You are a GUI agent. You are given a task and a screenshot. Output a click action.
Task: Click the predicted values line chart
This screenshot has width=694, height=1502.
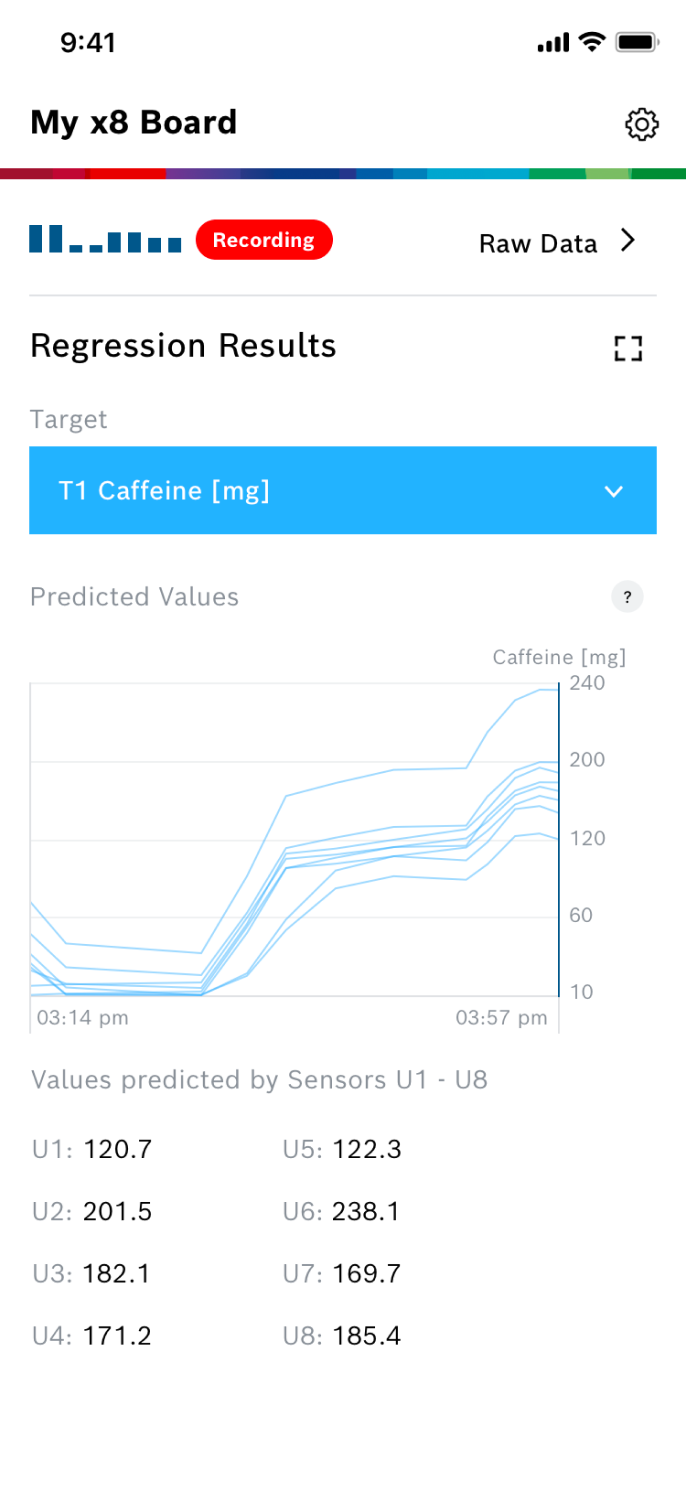point(294,840)
